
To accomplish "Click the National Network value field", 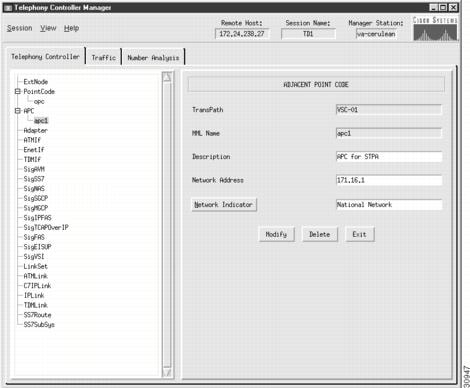I will (389, 205).
